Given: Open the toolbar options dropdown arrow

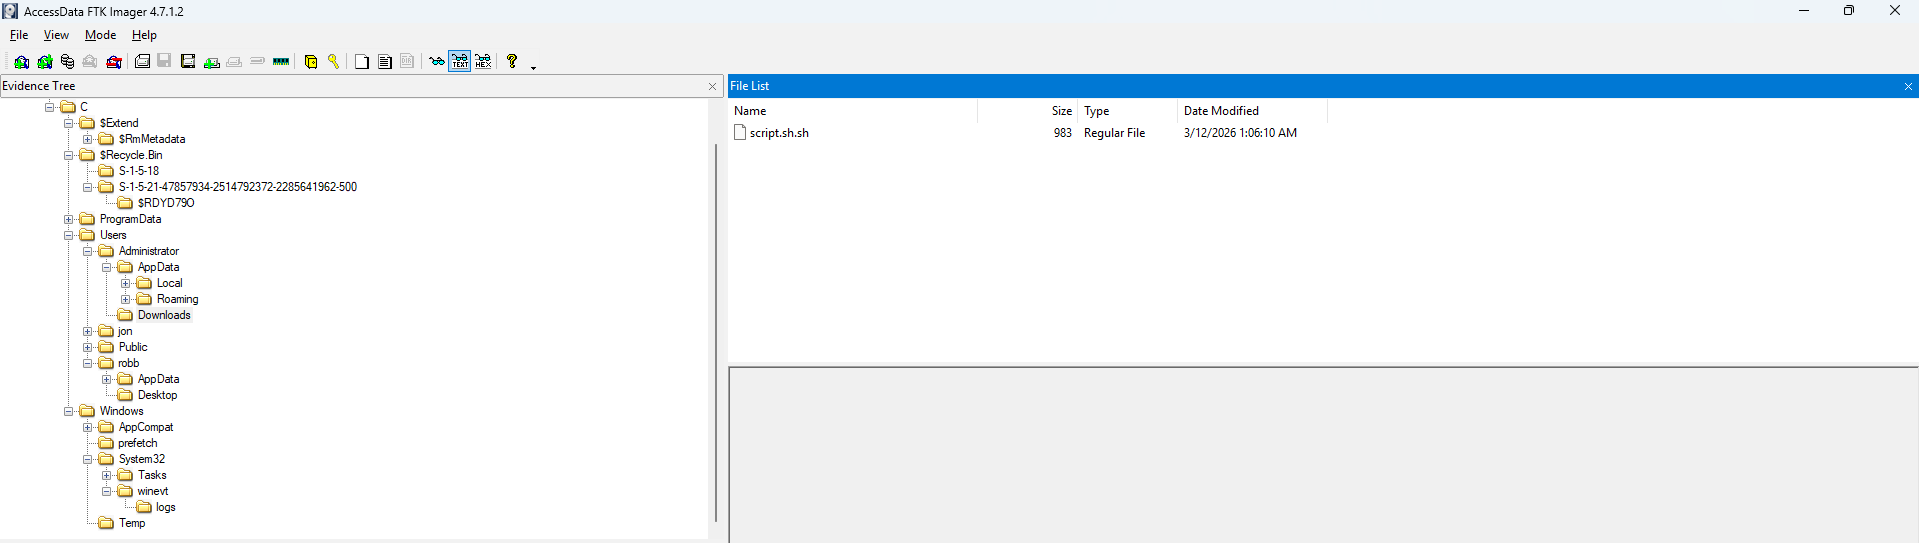Looking at the screenshot, I should coord(533,67).
